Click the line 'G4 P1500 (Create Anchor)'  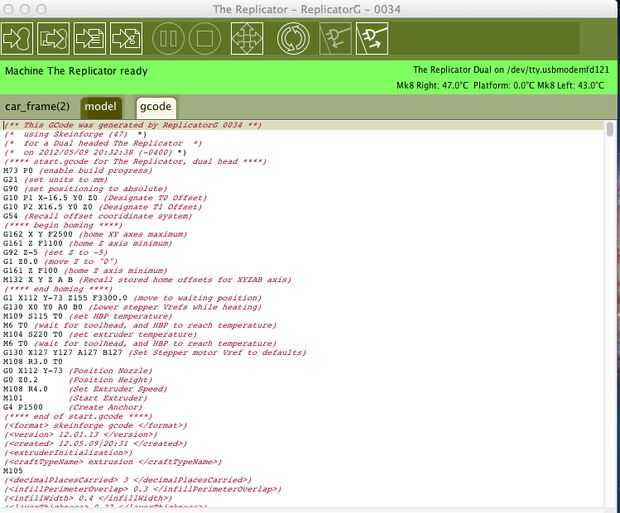pyautogui.click(x=73, y=407)
